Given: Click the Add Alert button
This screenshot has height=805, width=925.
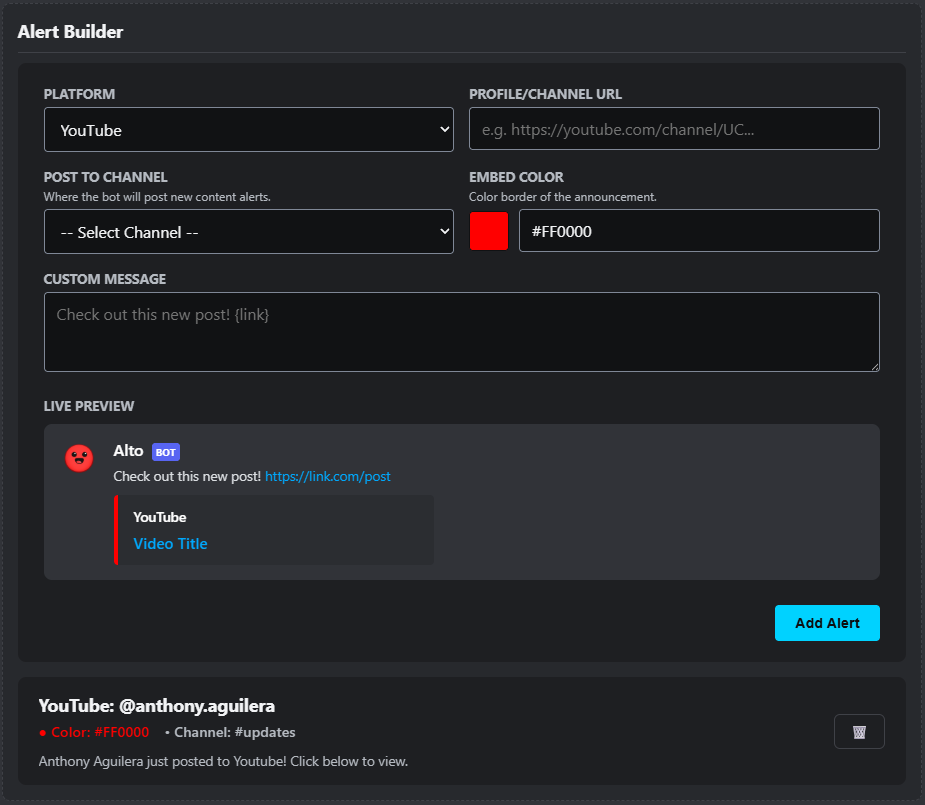Looking at the screenshot, I should click(827, 623).
